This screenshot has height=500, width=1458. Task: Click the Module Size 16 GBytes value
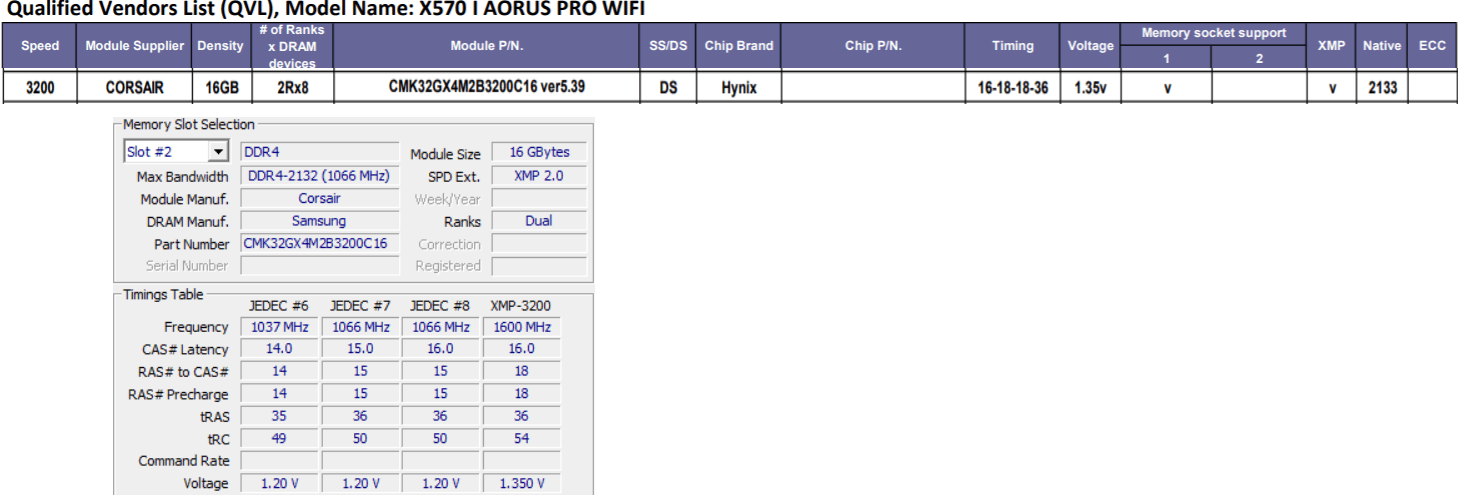click(539, 152)
